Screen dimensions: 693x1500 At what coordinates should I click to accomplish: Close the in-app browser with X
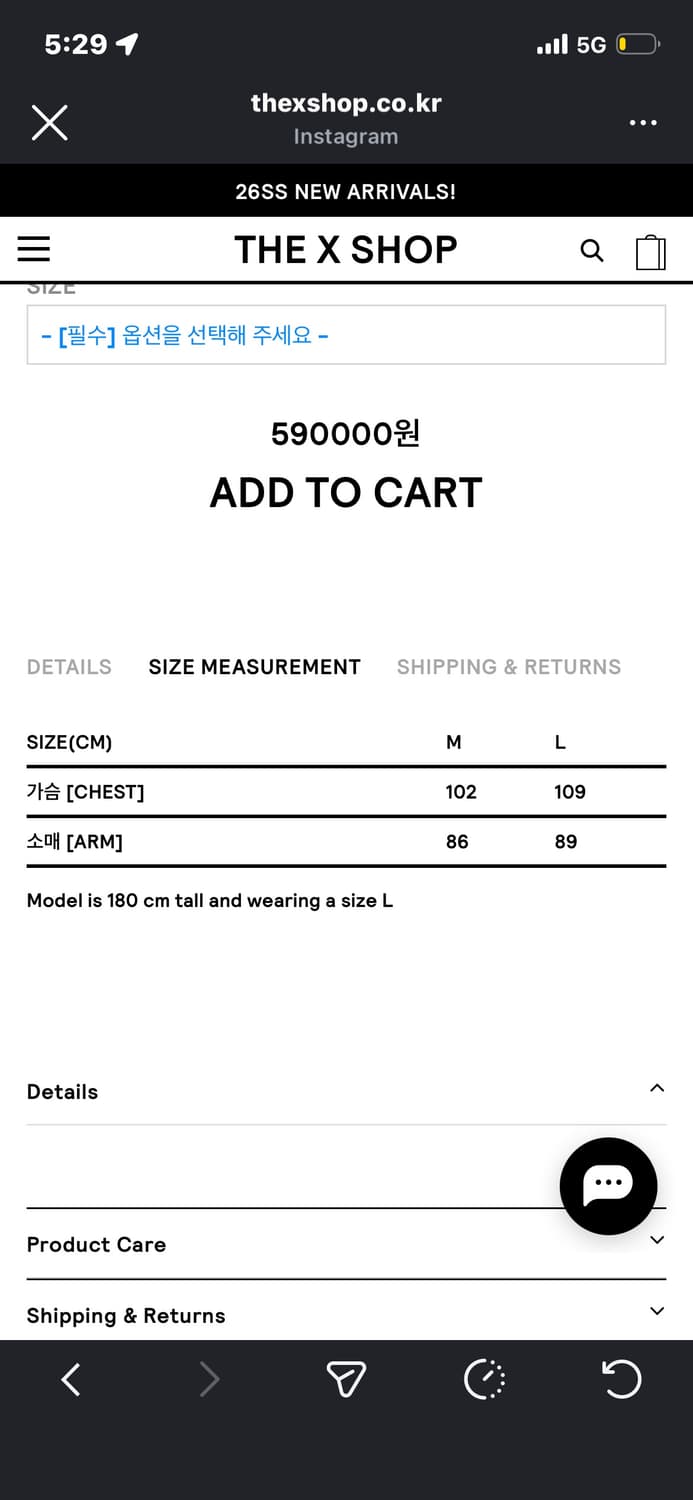[x=49, y=123]
